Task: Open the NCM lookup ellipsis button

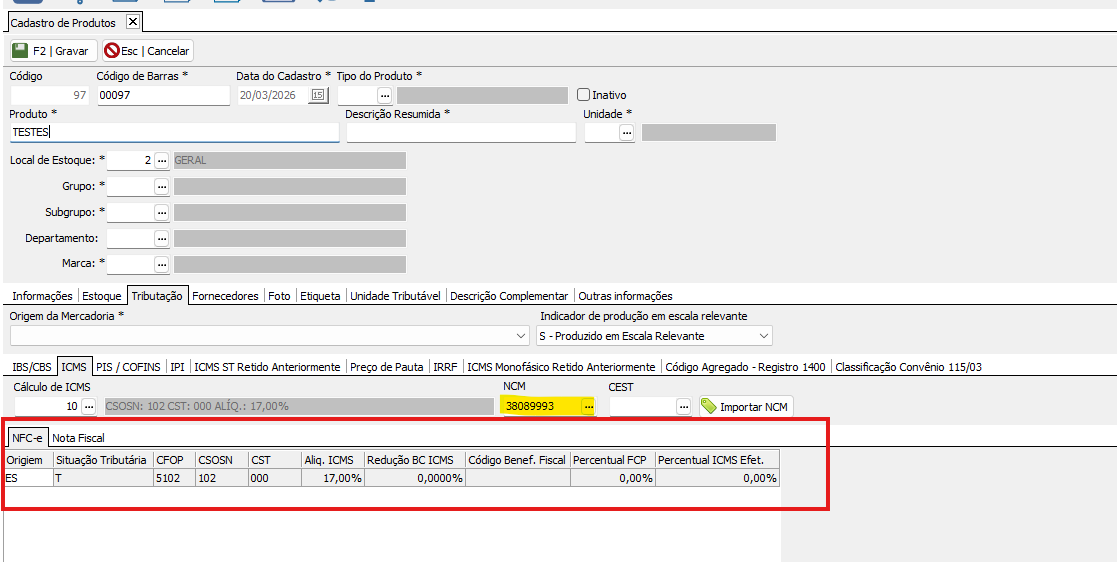Action: click(588, 406)
